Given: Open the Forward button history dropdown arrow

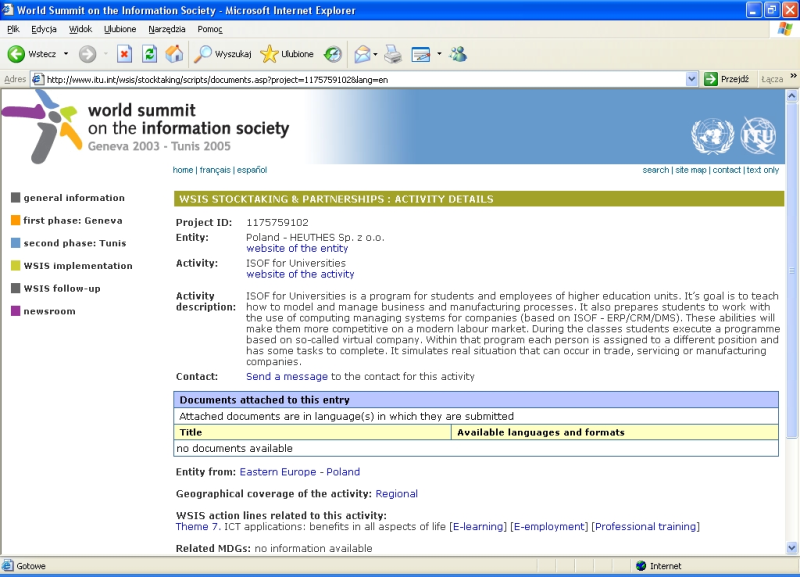Looking at the screenshot, I should coord(106,54).
